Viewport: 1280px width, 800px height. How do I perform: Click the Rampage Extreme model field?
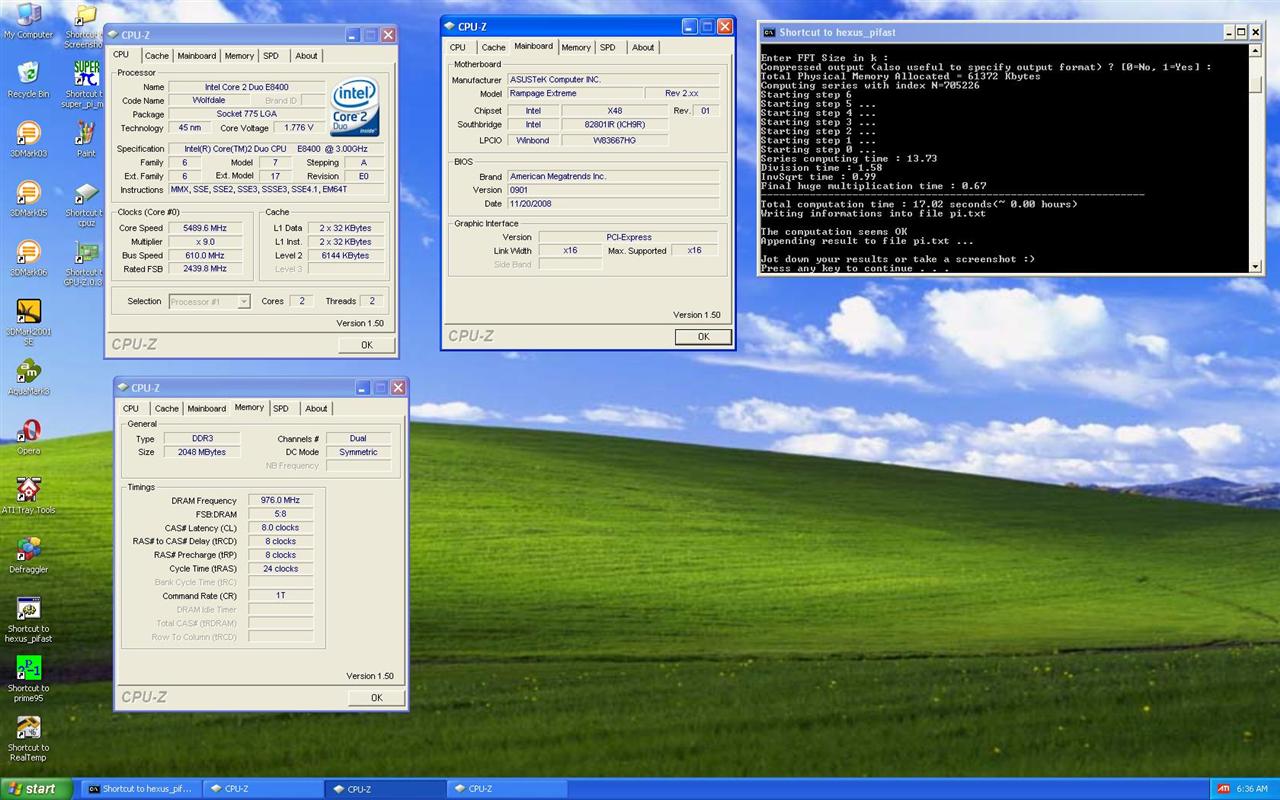tap(575, 93)
